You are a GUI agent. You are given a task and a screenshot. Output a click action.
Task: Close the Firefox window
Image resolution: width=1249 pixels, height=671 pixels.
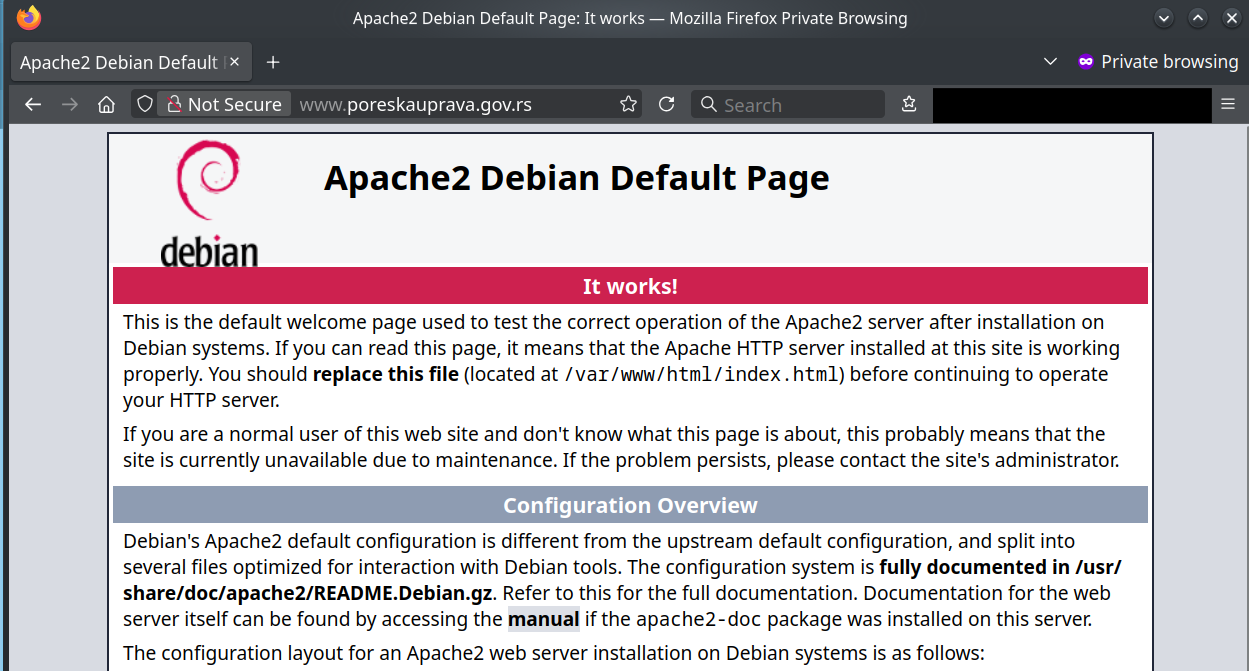1230,18
